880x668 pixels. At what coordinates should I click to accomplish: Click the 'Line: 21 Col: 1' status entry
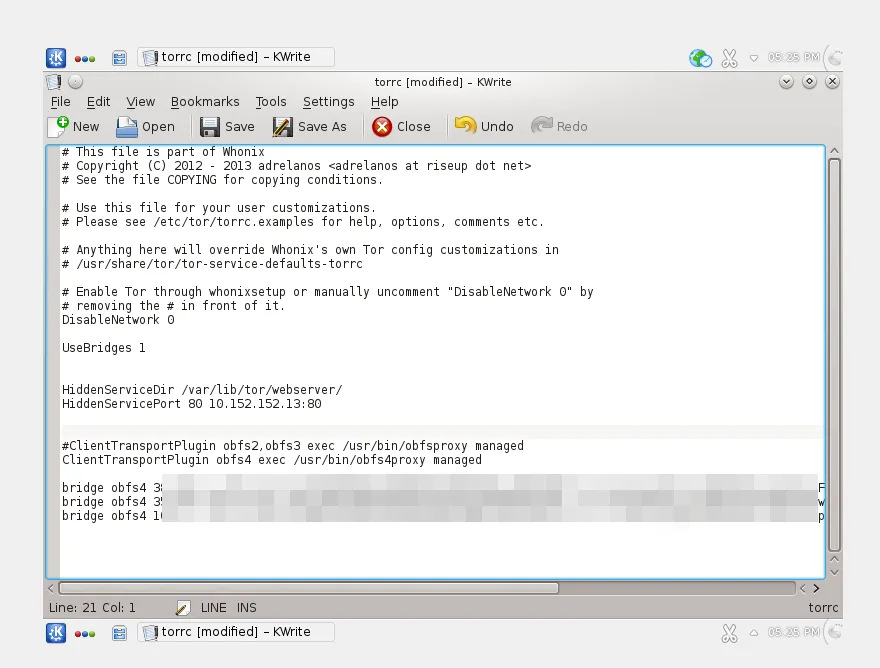tap(92, 608)
